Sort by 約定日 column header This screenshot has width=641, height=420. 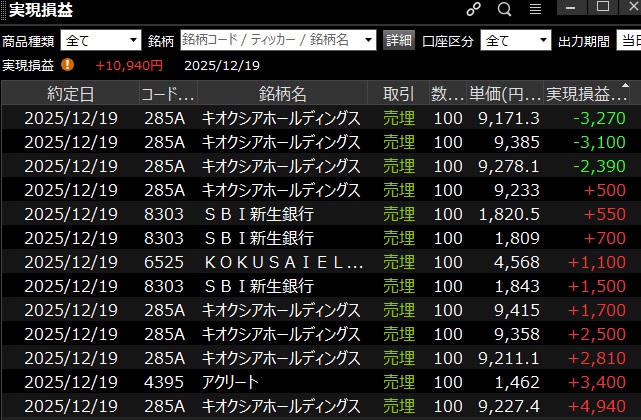click(x=70, y=94)
